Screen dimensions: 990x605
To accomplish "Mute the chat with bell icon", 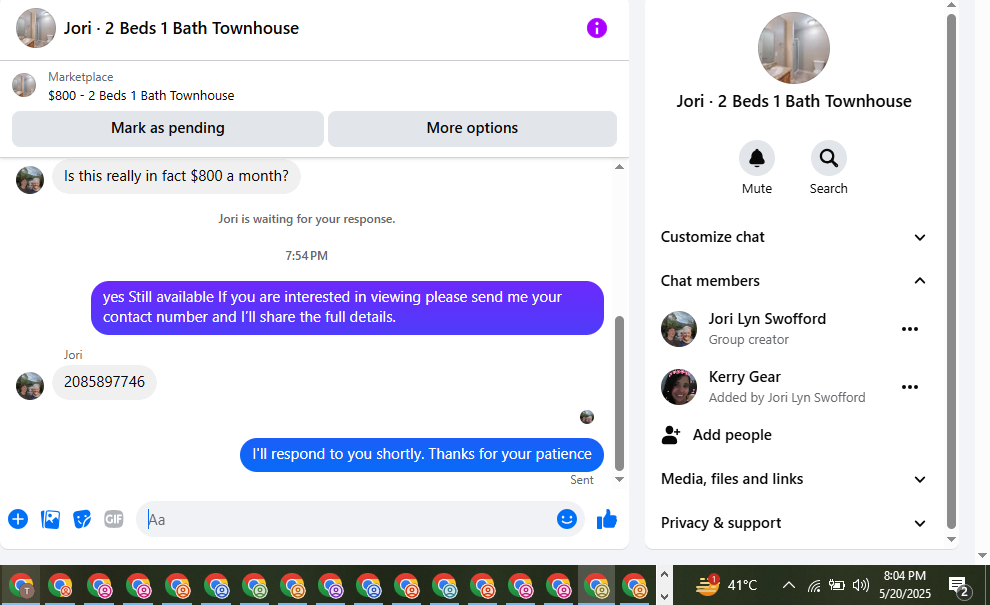I will point(756,158).
